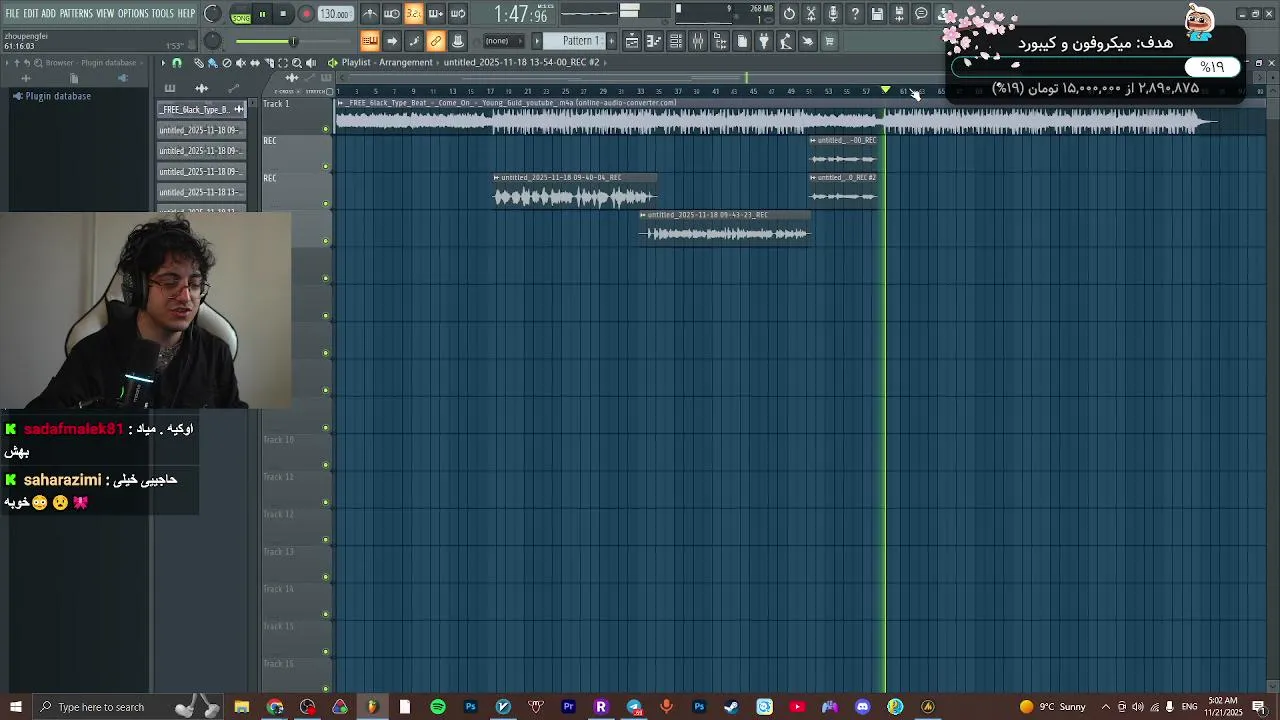
Task: Select _FREE_6lack_Type_B picker clip
Action: point(201,109)
